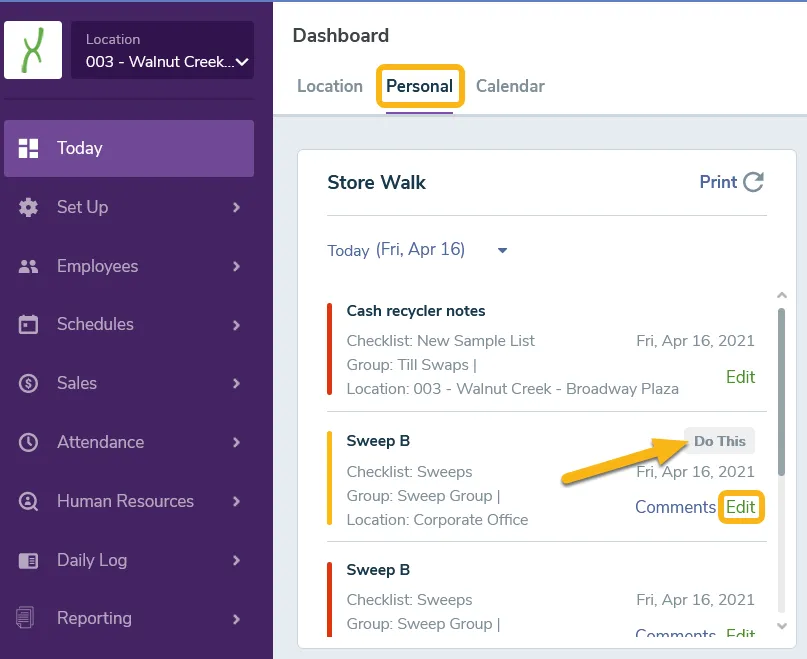The width and height of the screenshot is (807, 659).
Task: Expand the Reporting menu chevron
Action: (236, 619)
